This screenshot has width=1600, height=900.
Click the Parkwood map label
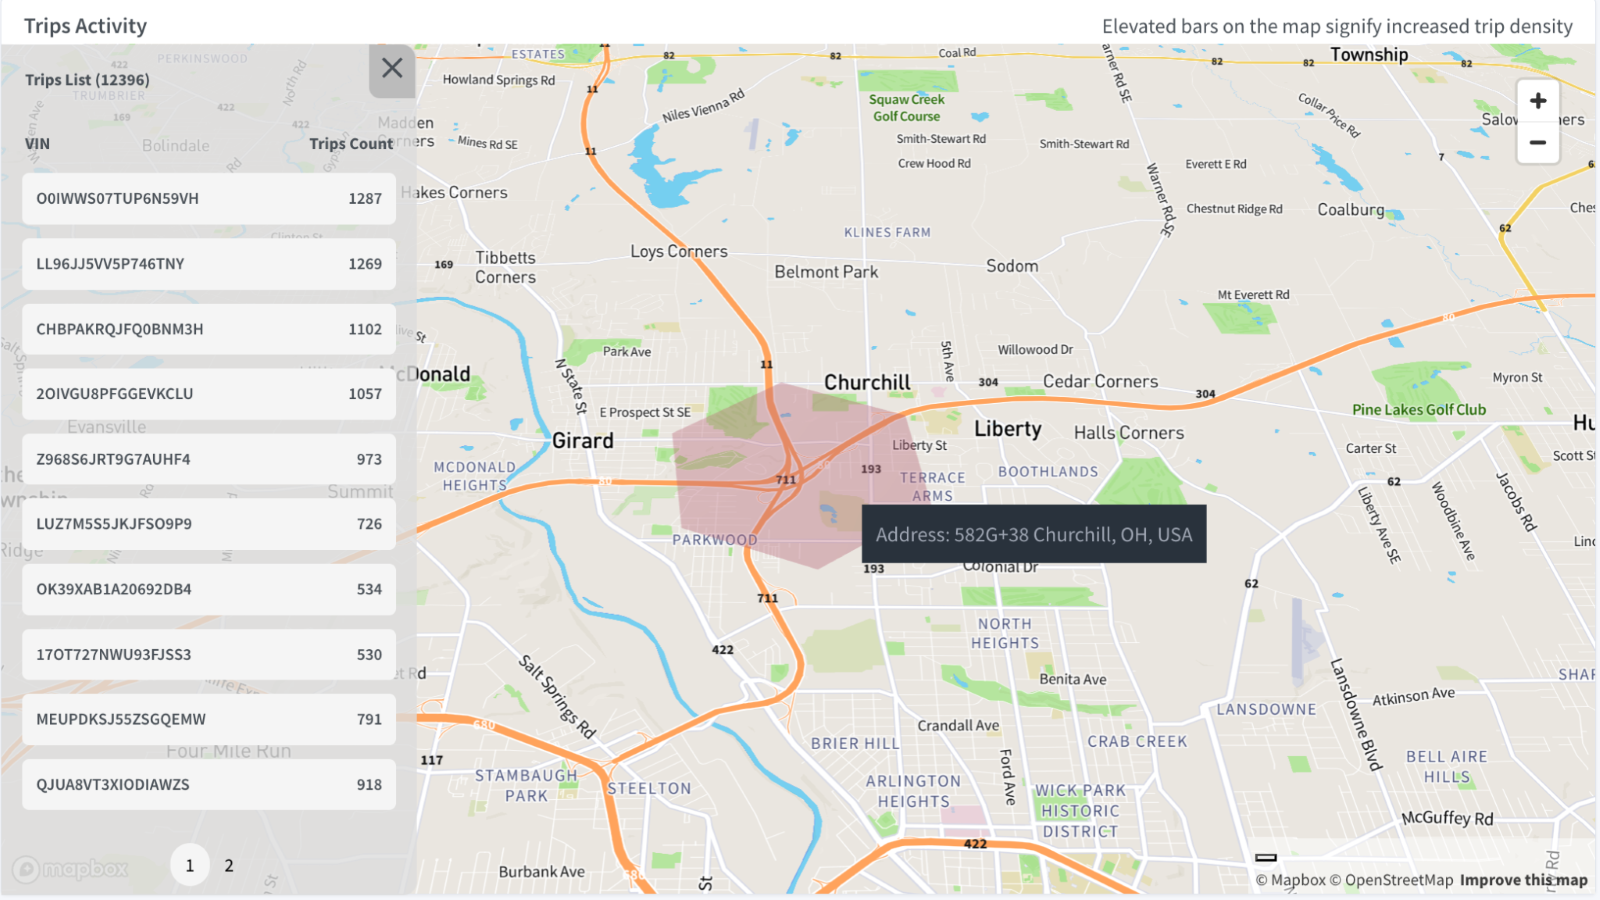pos(715,540)
